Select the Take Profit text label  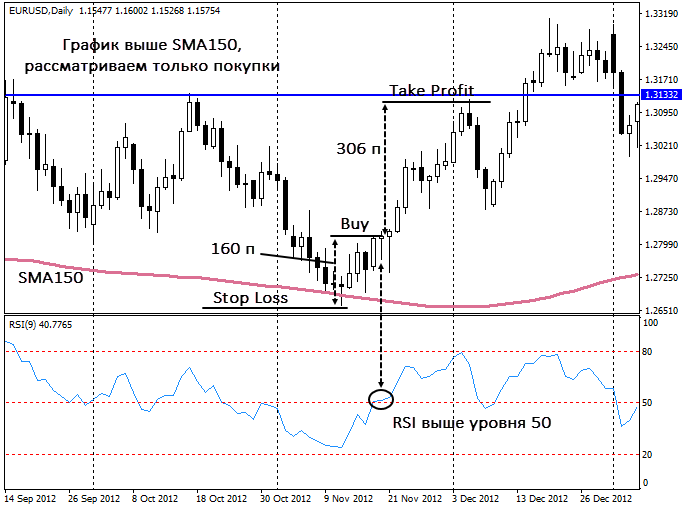431,90
